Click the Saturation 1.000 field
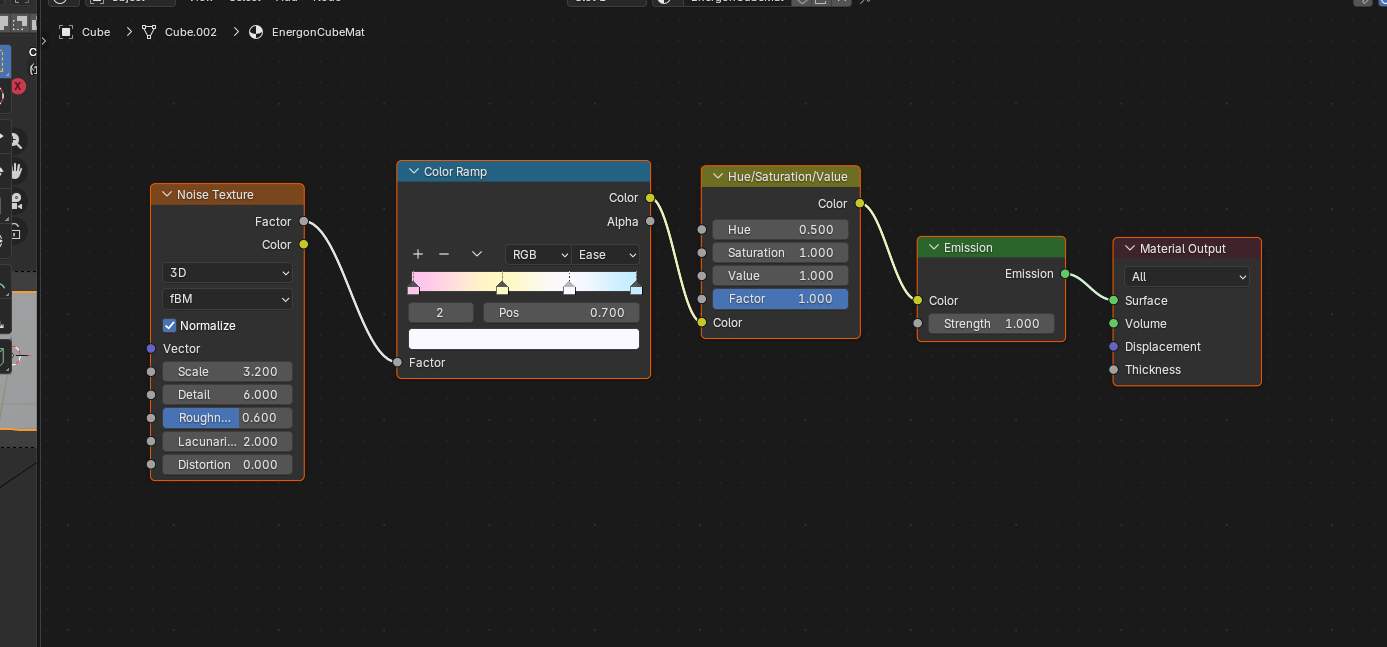This screenshot has height=647, width=1387. [780, 253]
